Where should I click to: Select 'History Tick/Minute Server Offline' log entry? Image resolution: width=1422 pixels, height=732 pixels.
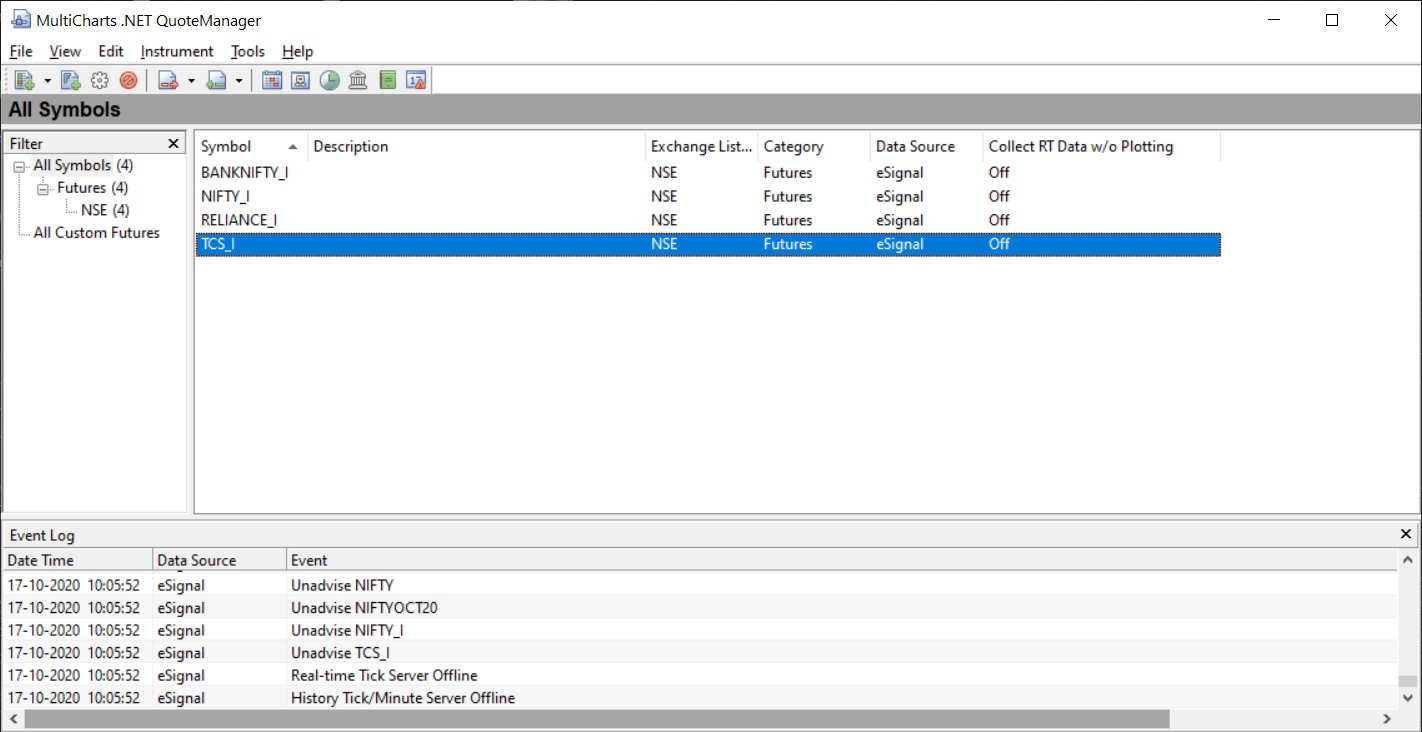click(x=700, y=698)
